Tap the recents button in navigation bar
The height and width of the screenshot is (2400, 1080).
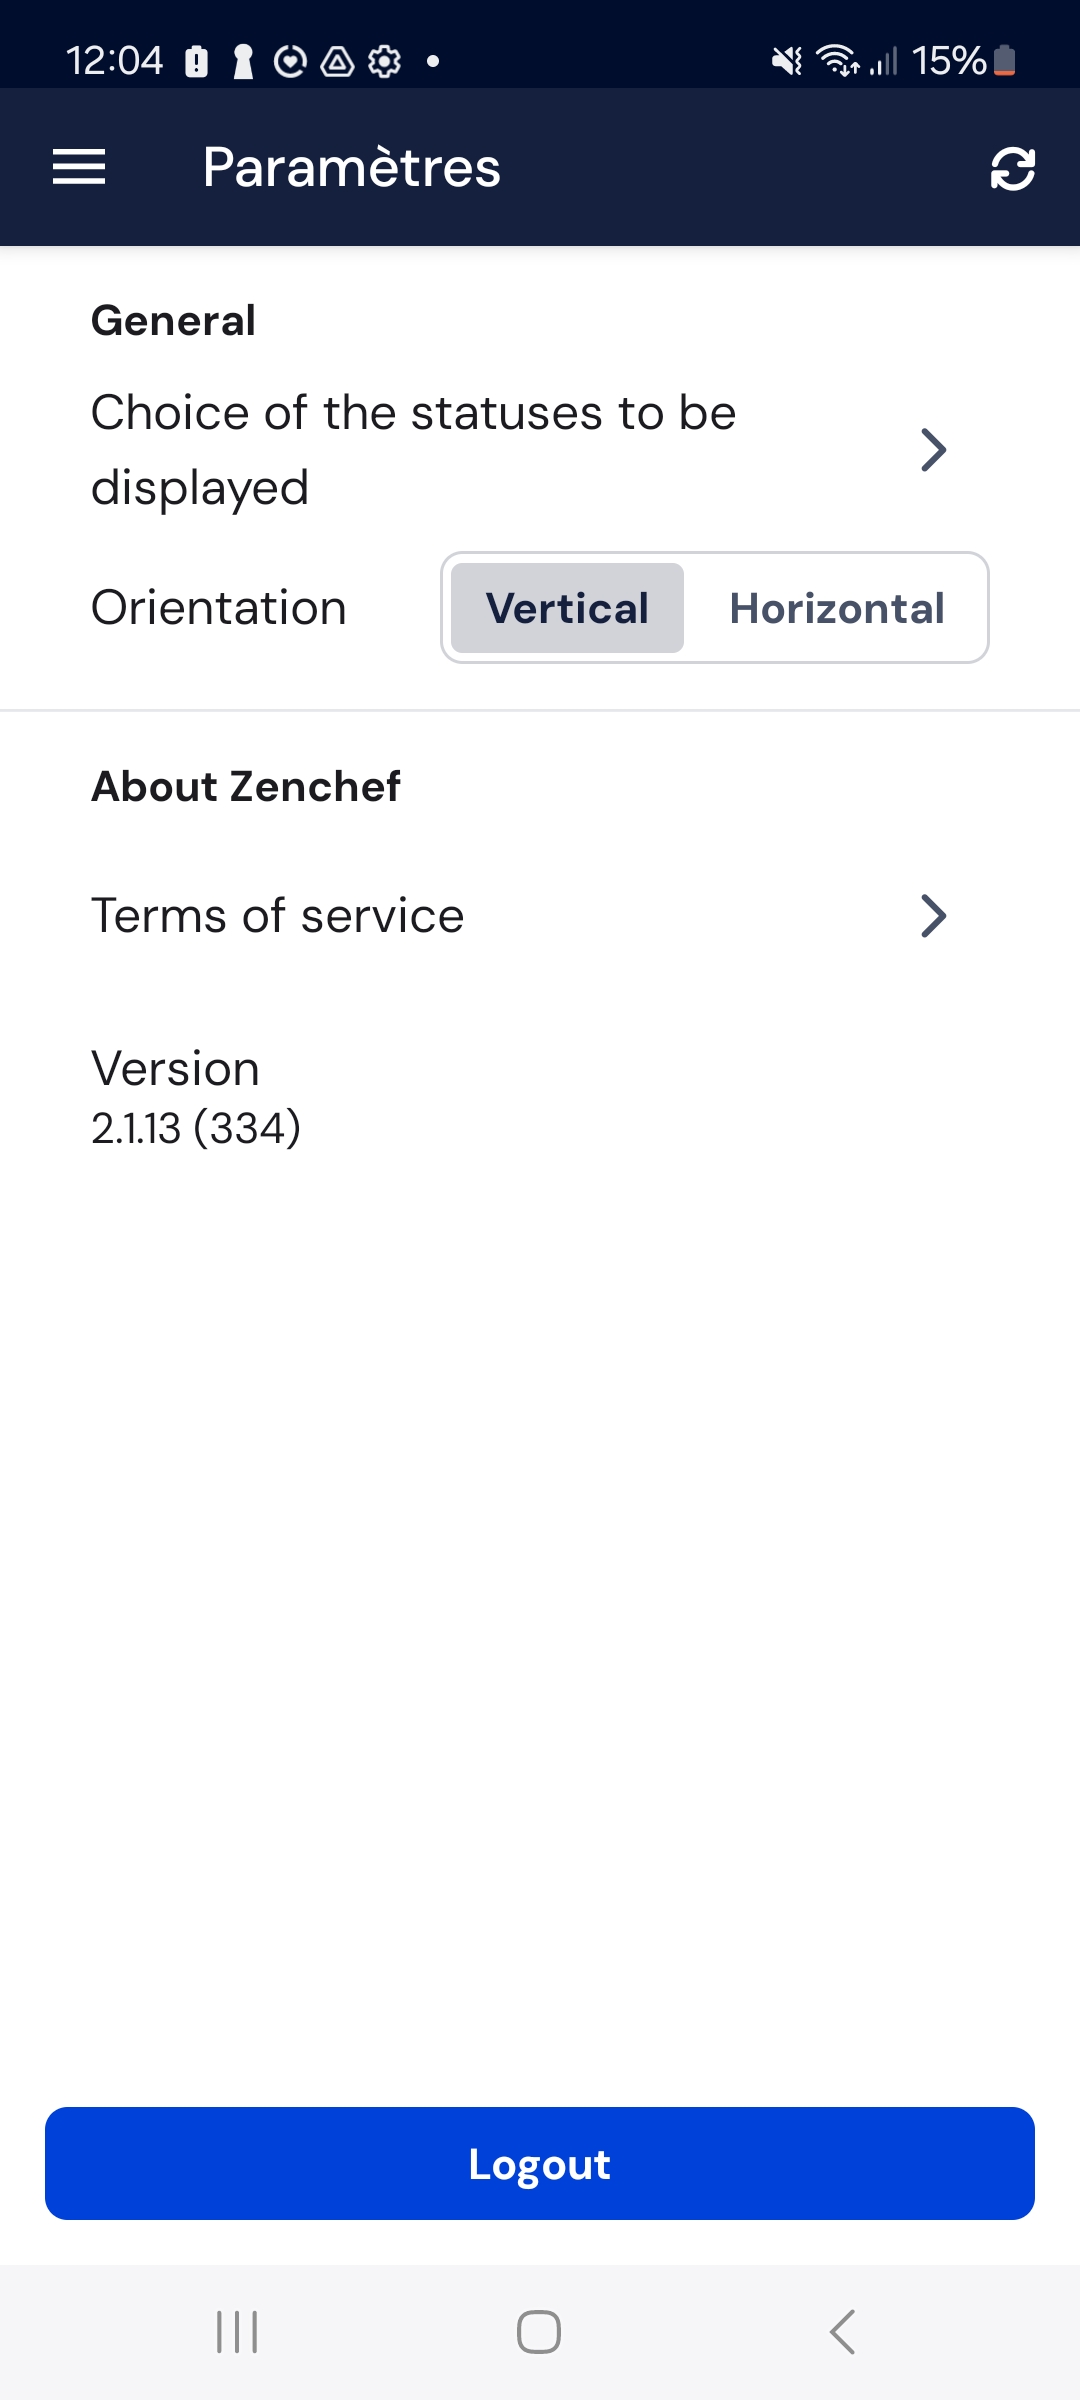click(x=237, y=2332)
